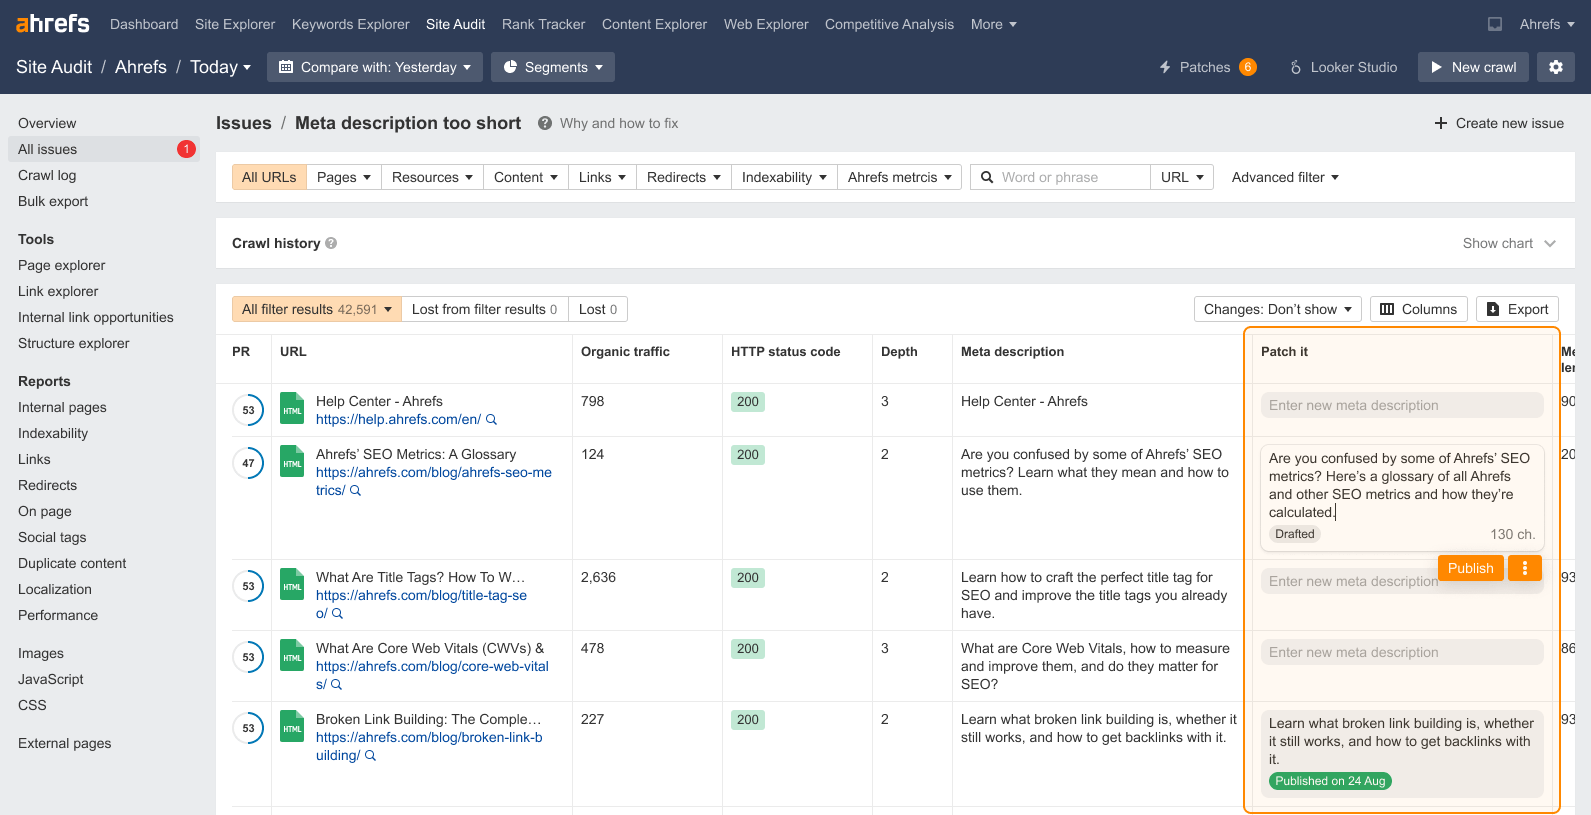Viewport: 1591px width, 815px height.
Task: Open Compare with: Yesterday dropdown
Action: (x=375, y=67)
